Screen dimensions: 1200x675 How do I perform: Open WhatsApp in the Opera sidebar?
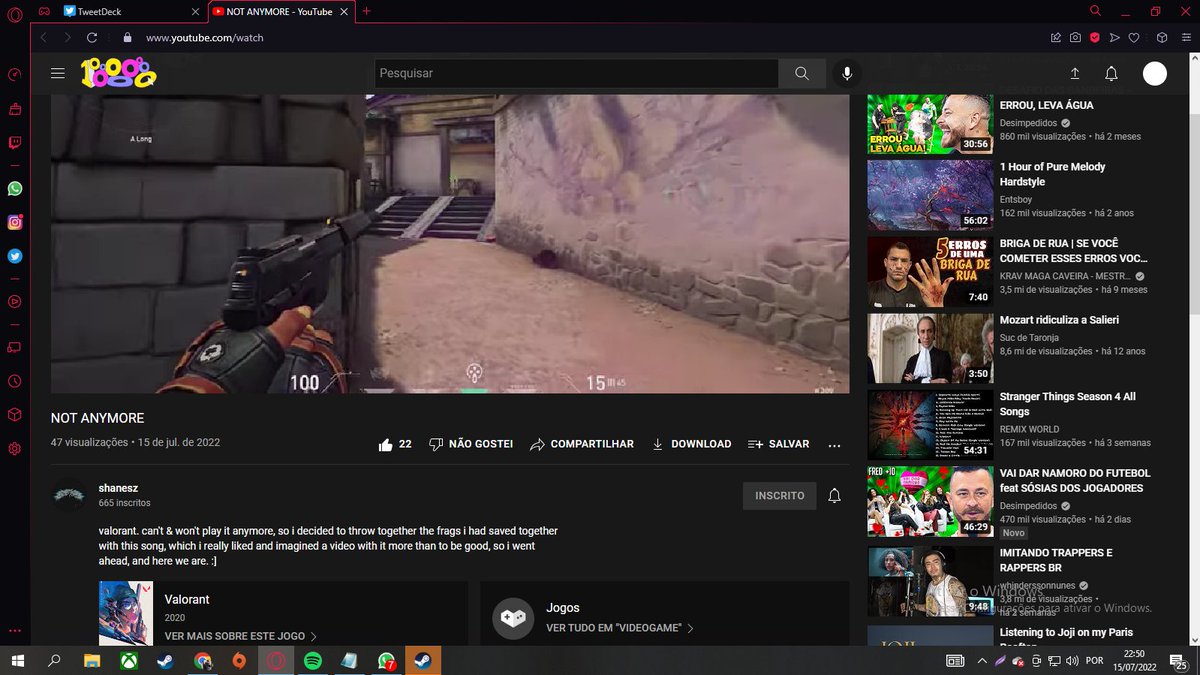(14, 188)
